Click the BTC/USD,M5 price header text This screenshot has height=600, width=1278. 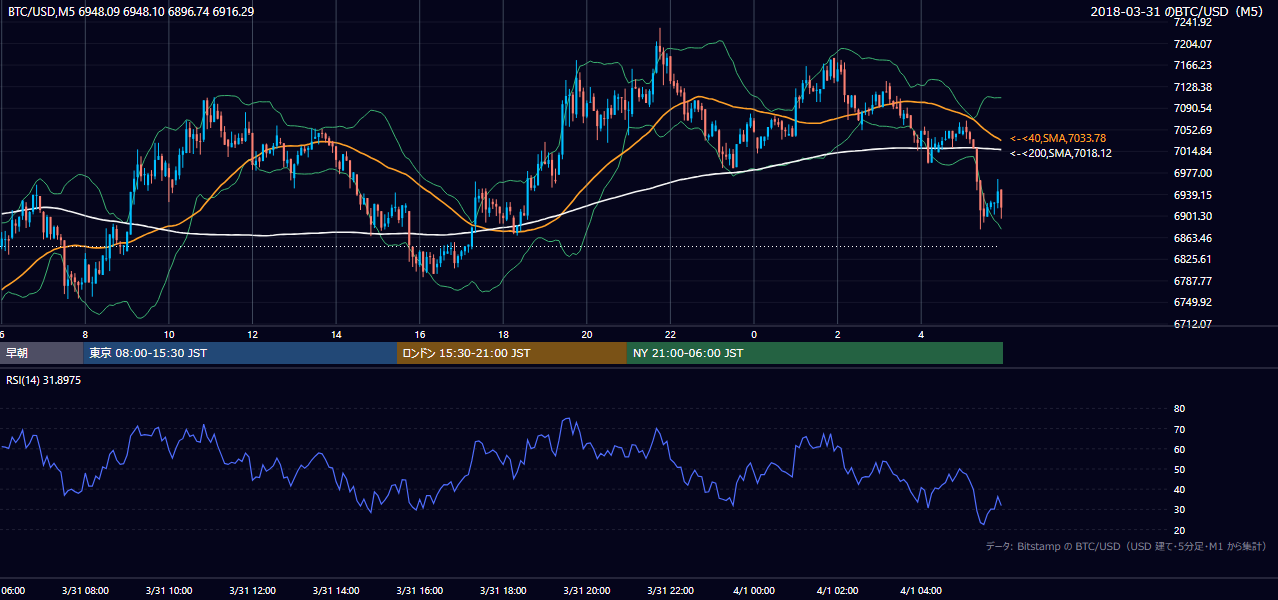[131, 12]
